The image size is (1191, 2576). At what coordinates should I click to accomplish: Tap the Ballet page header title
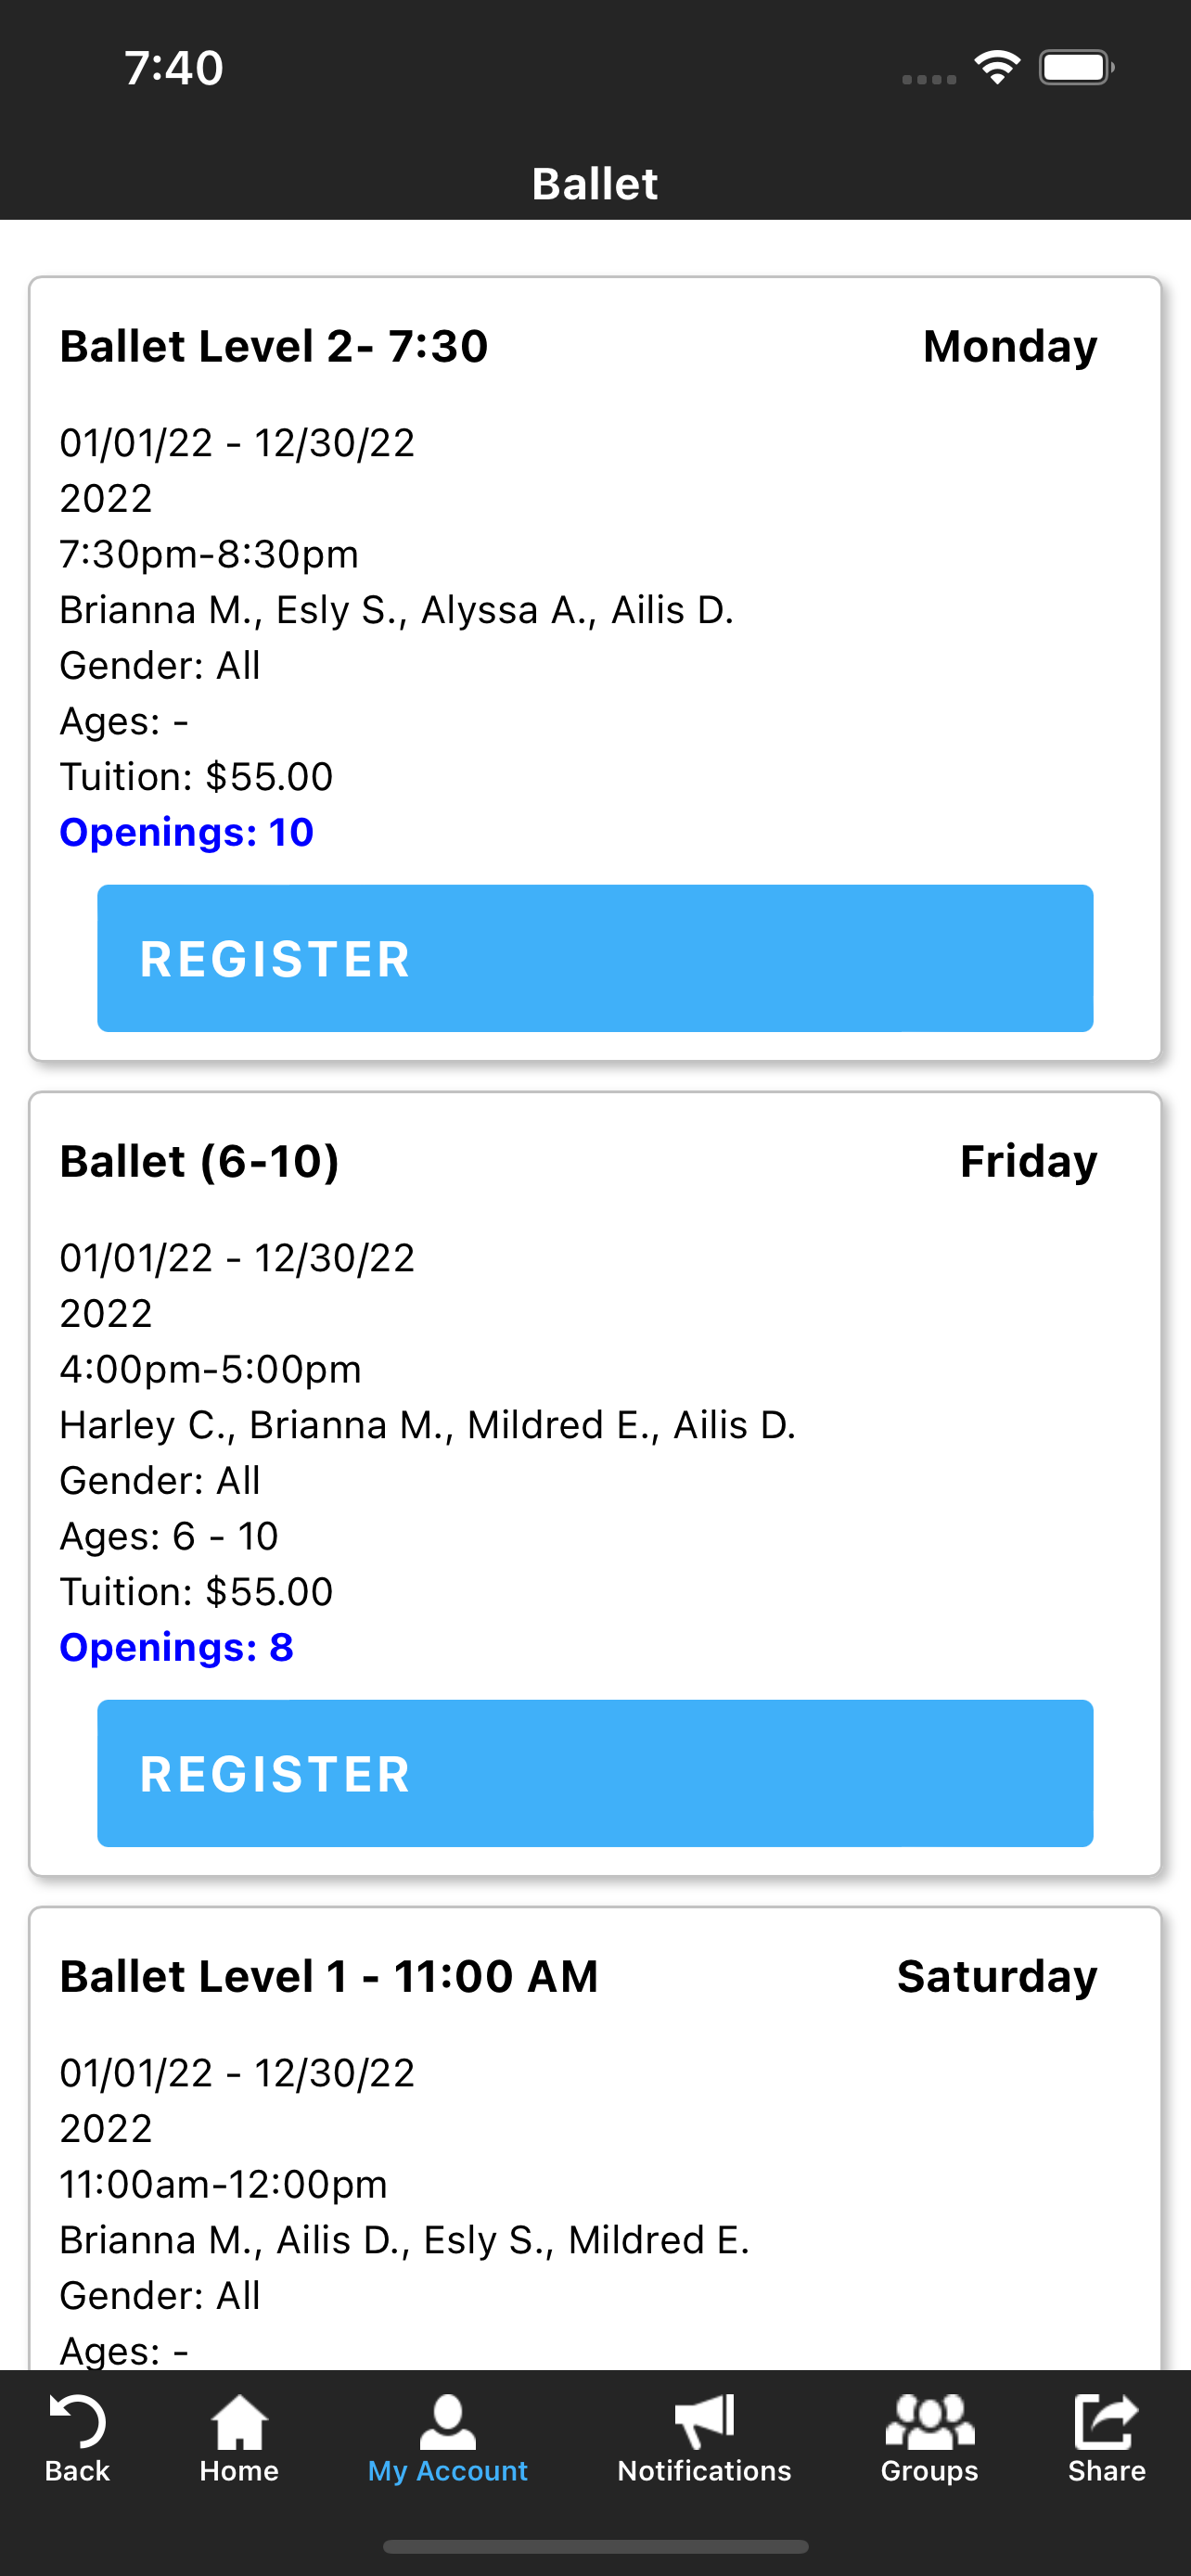pyautogui.click(x=595, y=184)
